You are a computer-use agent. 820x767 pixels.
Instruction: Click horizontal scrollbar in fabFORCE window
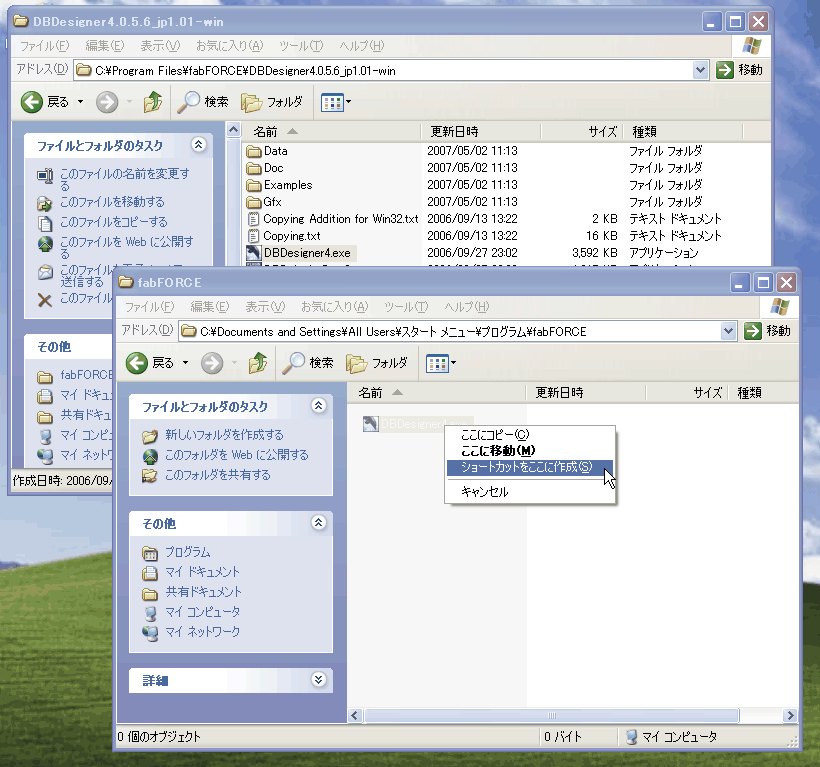(x=552, y=715)
